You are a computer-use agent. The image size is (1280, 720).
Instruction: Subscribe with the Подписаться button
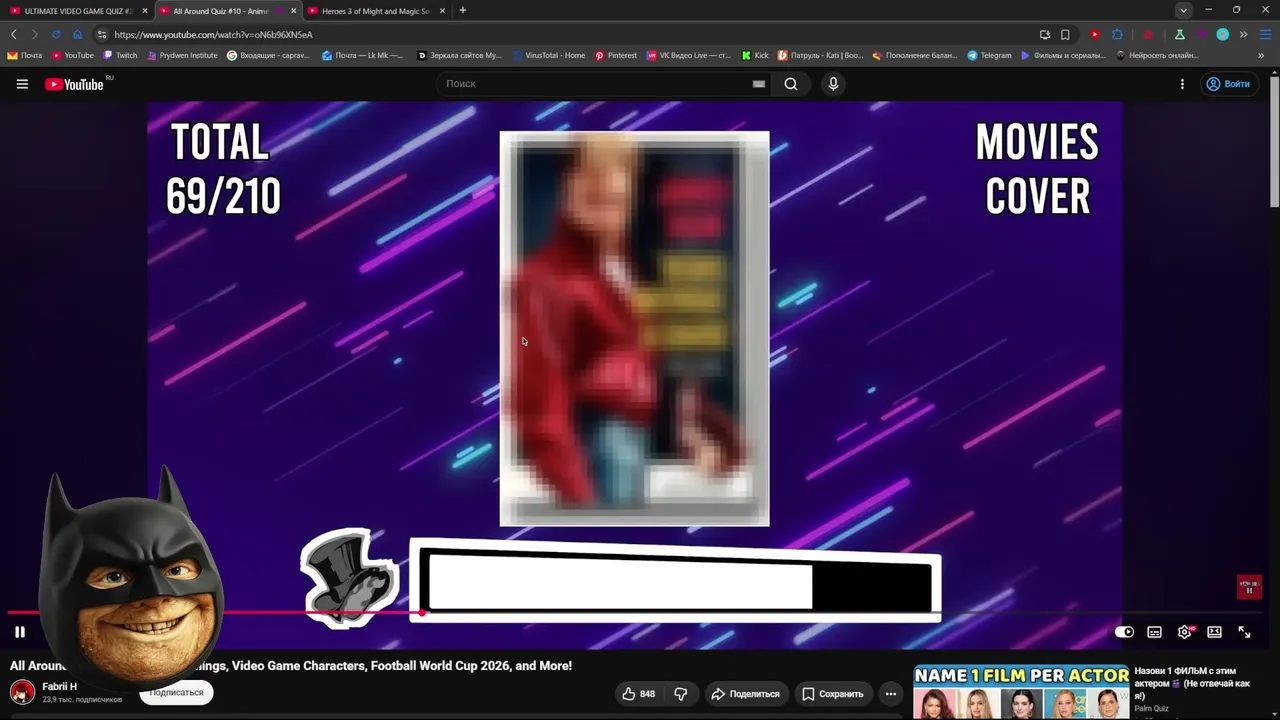pos(176,693)
